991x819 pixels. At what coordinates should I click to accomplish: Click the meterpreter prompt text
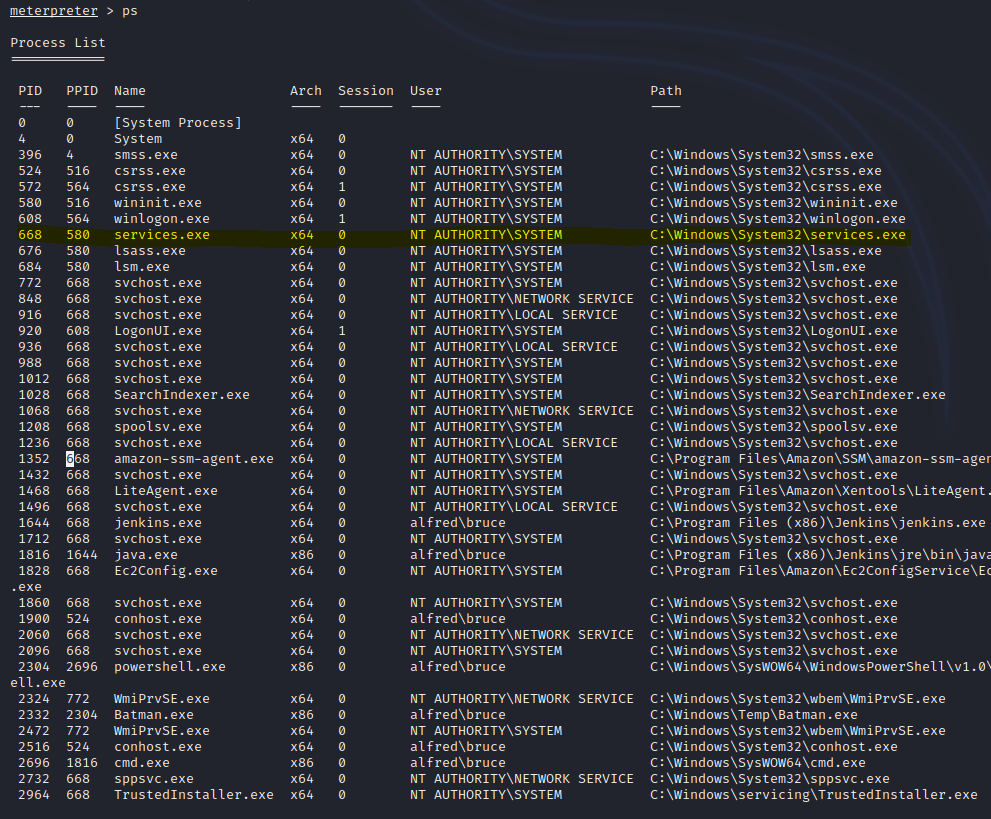coord(54,11)
